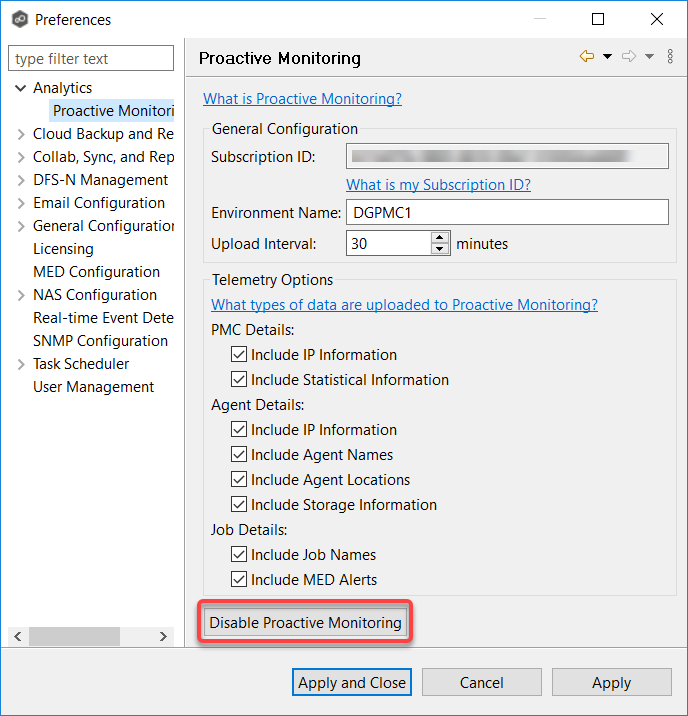
Task: Click the back navigation arrow icon
Action: click(587, 57)
